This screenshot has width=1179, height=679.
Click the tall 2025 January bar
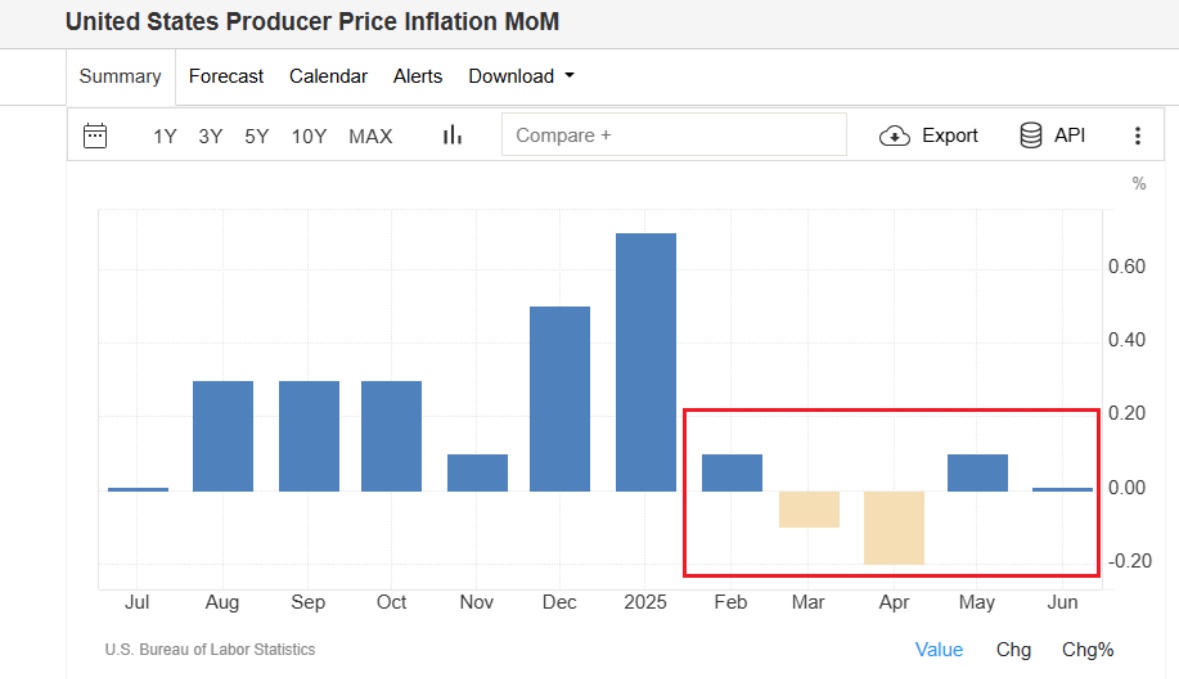point(646,362)
